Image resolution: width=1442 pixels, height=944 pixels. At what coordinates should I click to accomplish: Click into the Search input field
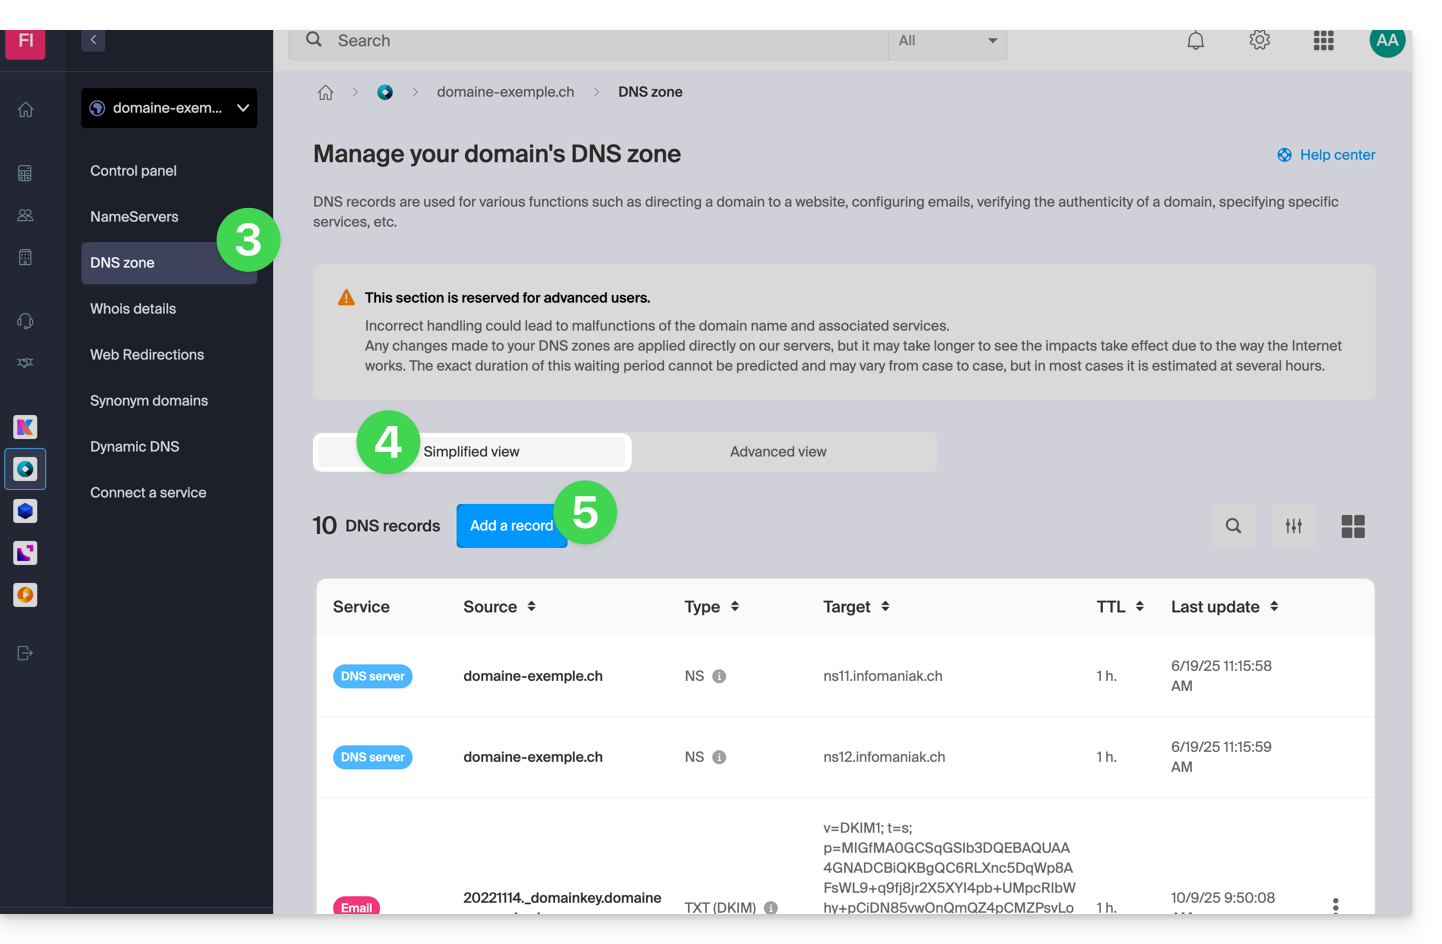(600, 41)
